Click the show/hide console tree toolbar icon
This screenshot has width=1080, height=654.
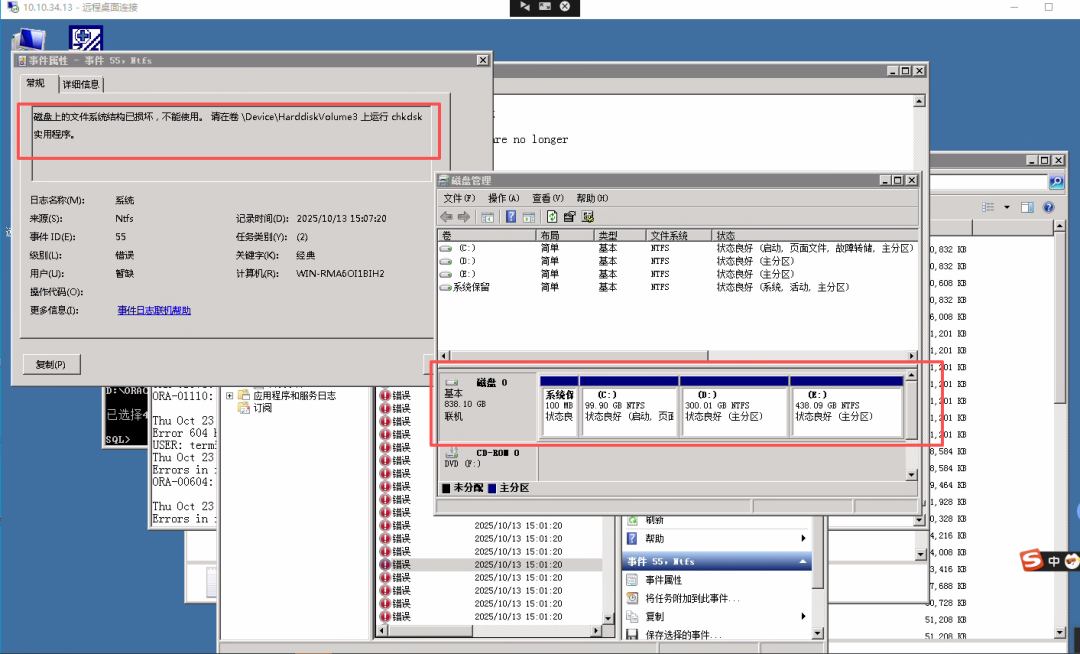(487, 217)
